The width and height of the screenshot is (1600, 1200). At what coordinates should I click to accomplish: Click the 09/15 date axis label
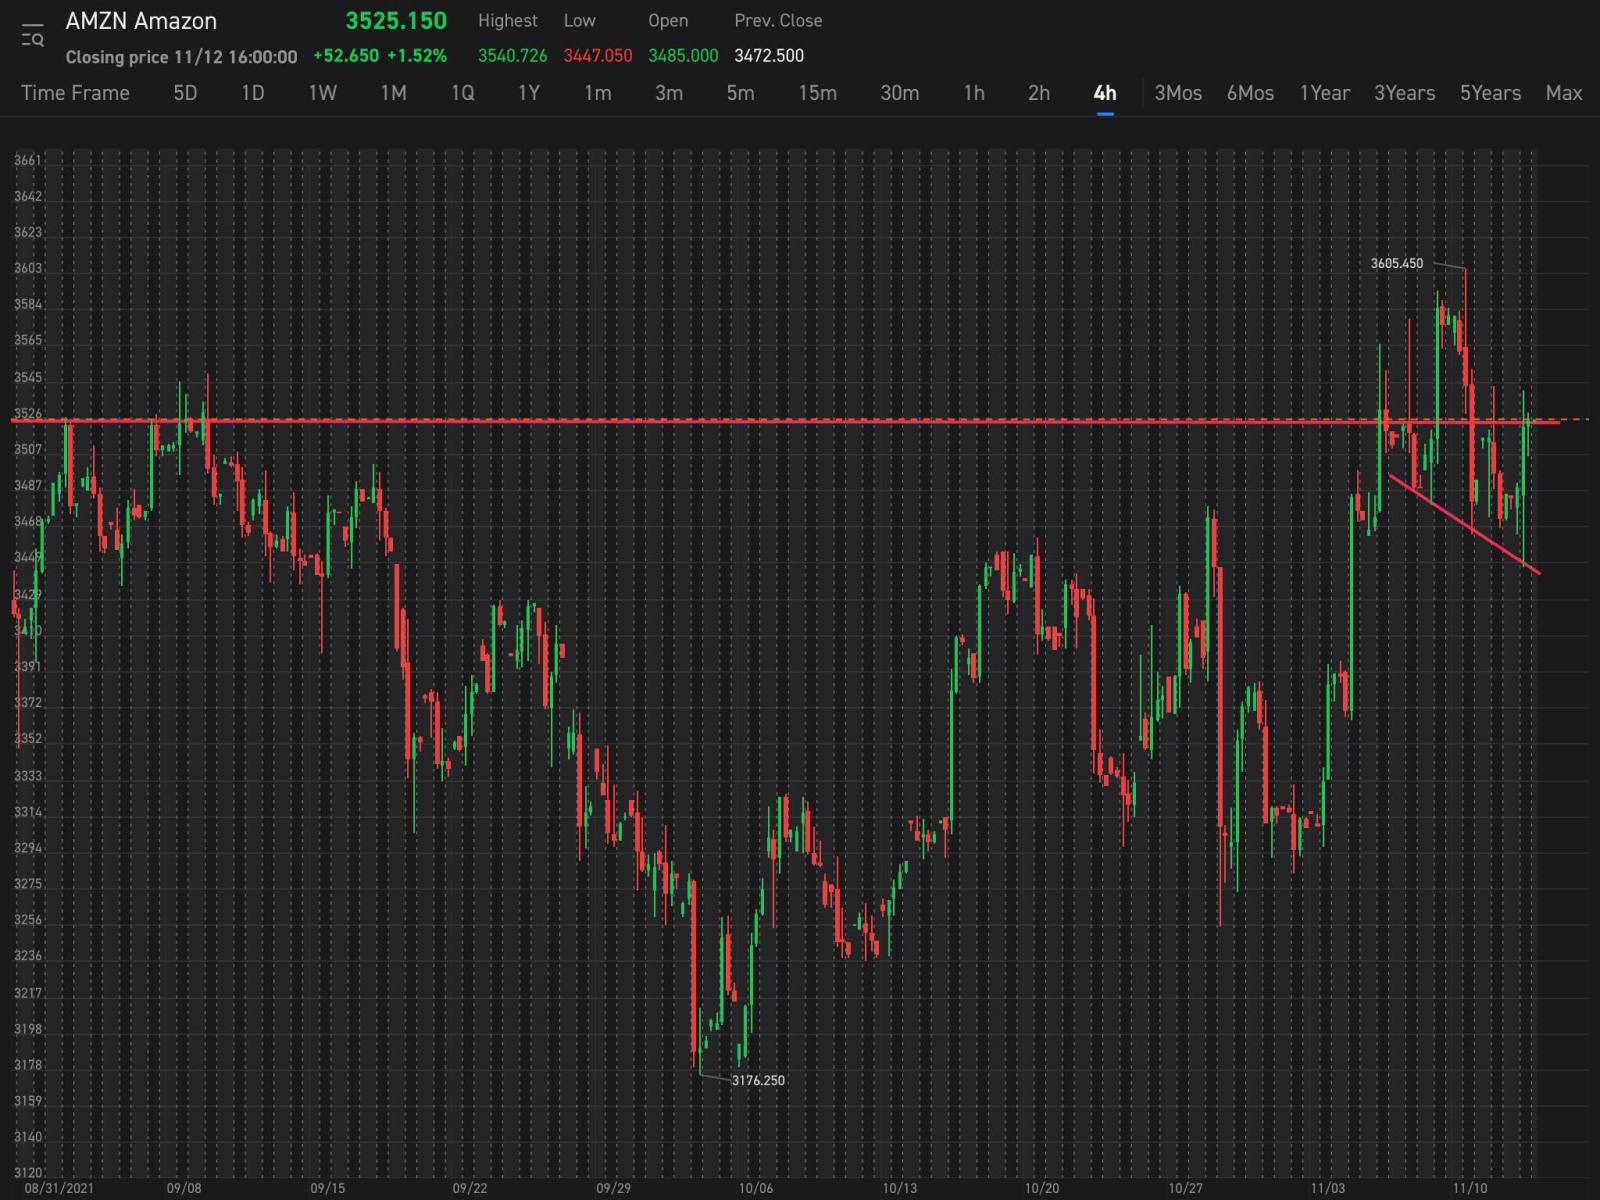327,1188
